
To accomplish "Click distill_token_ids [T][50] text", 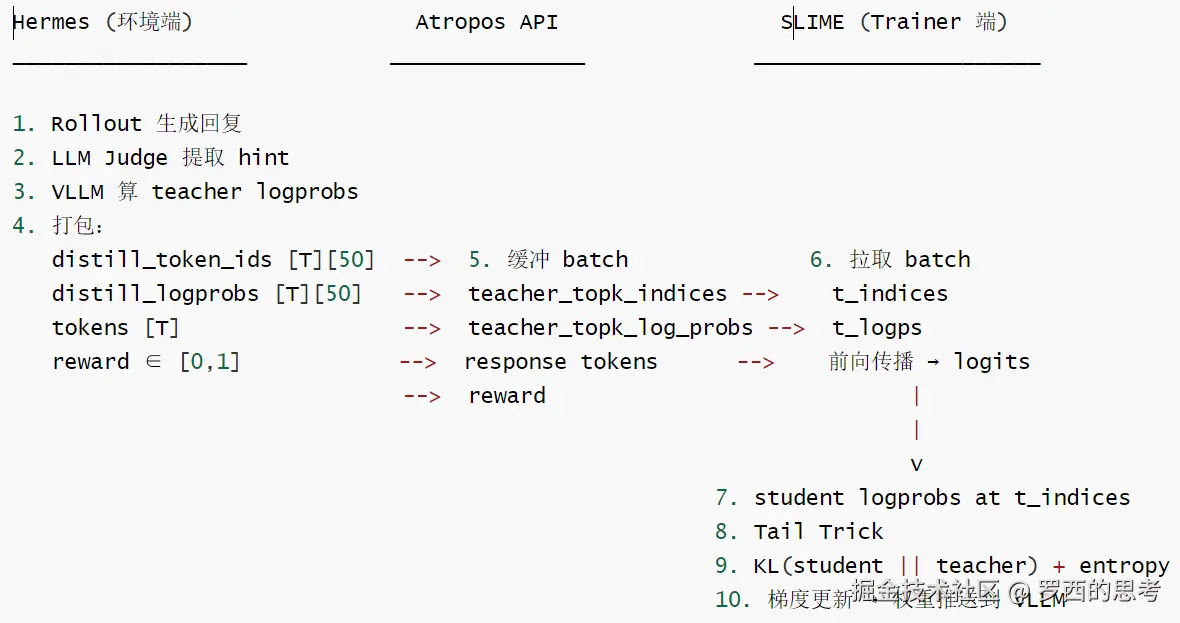I will 213,260.
